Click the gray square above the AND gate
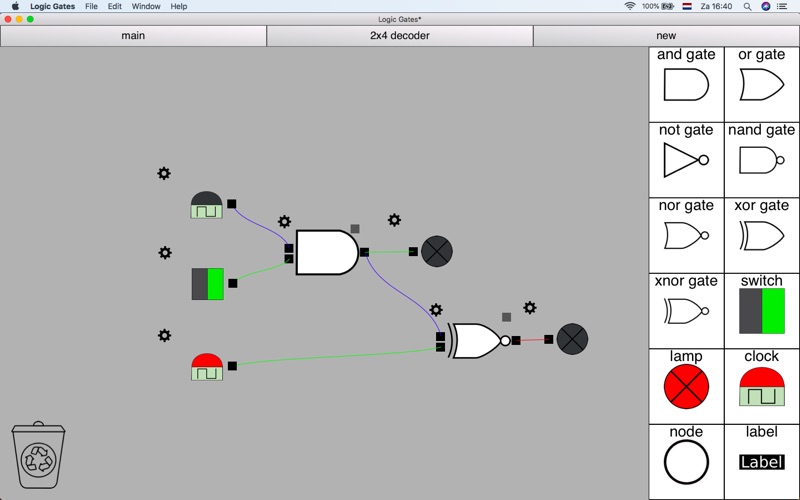The width and height of the screenshot is (800, 500). point(355,229)
